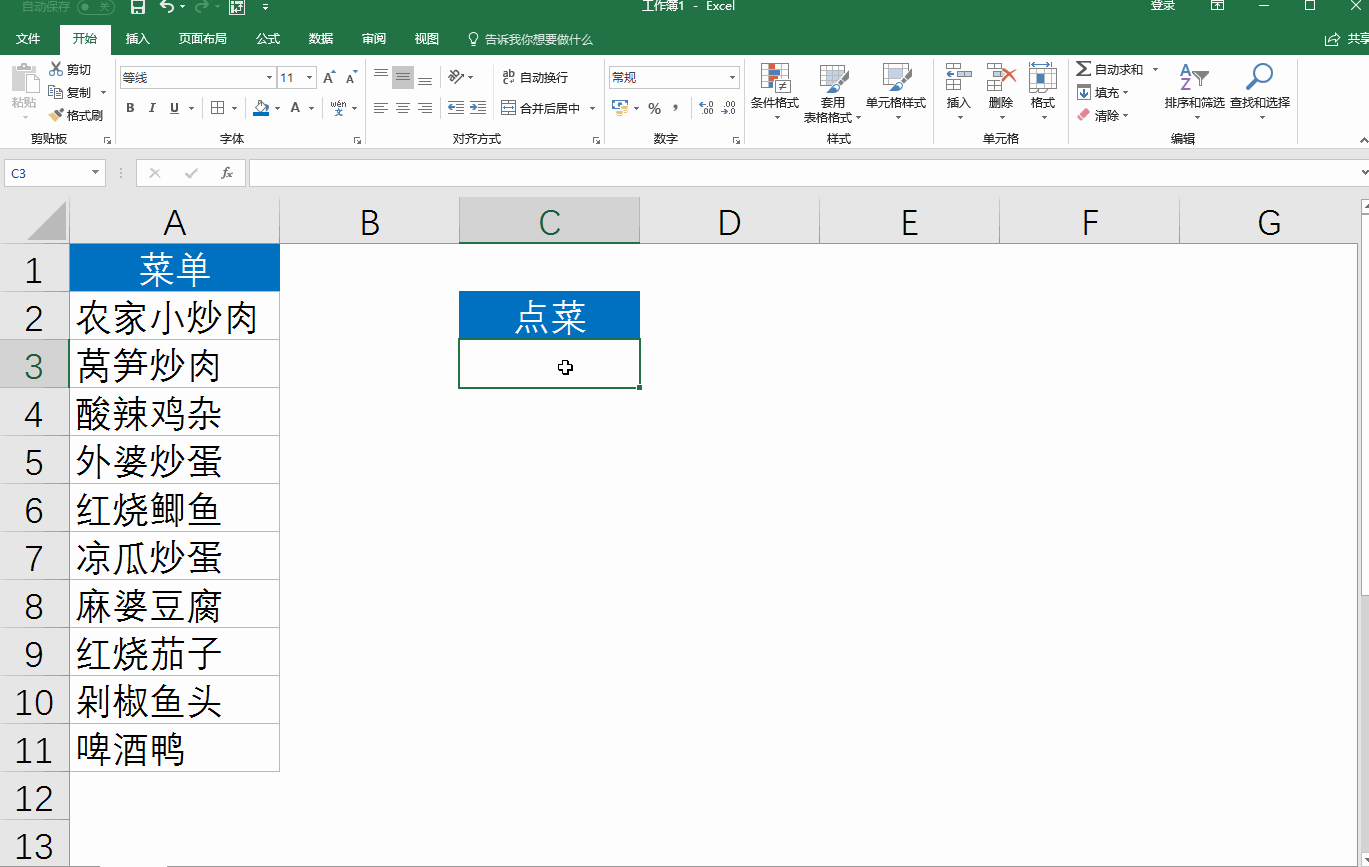
Task: Expand the number format dropdown (常规)
Action: click(x=732, y=78)
